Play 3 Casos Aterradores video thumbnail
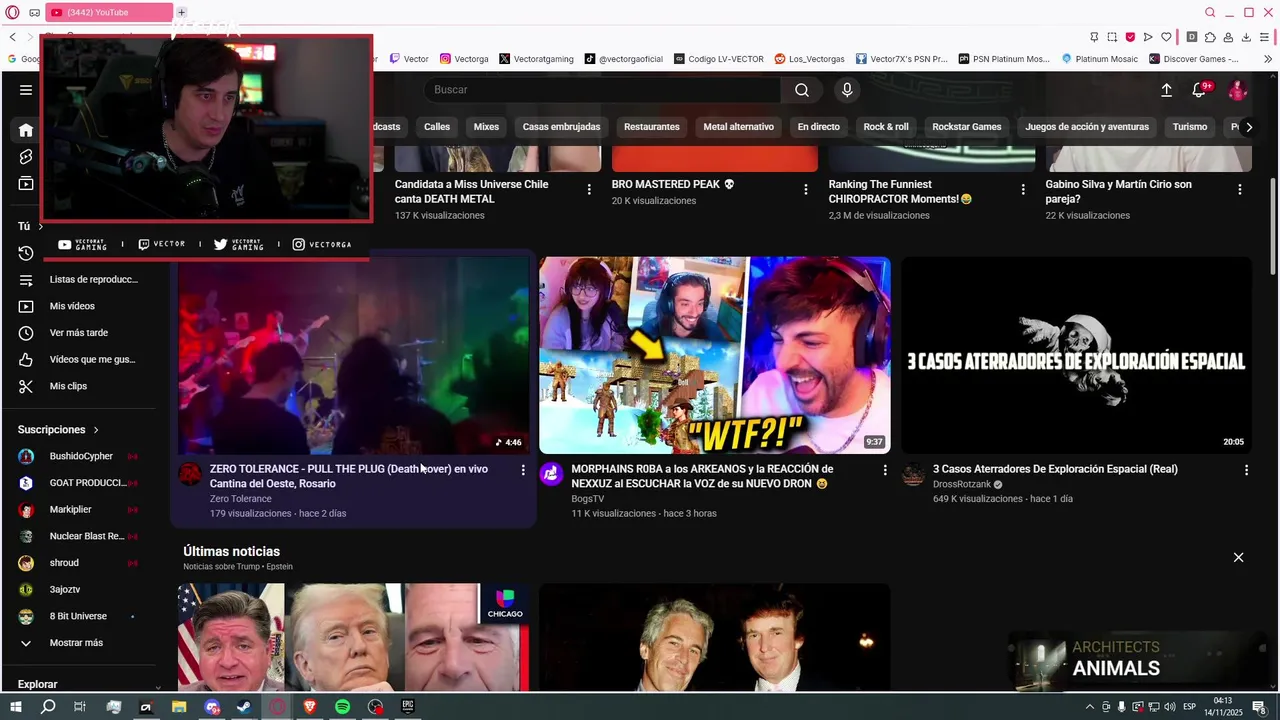The height and width of the screenshot is (720, 1280). pos(1077,355)
